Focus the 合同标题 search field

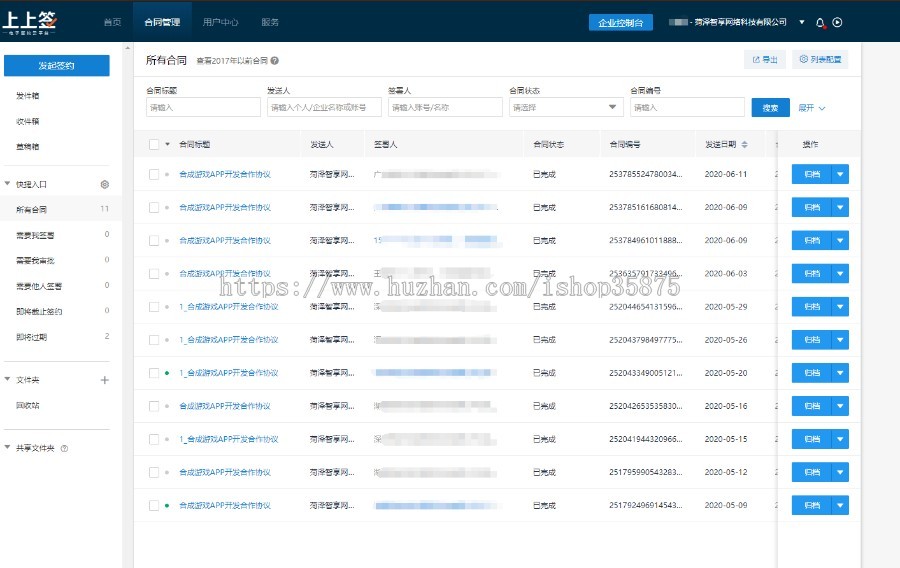point(203,107)
